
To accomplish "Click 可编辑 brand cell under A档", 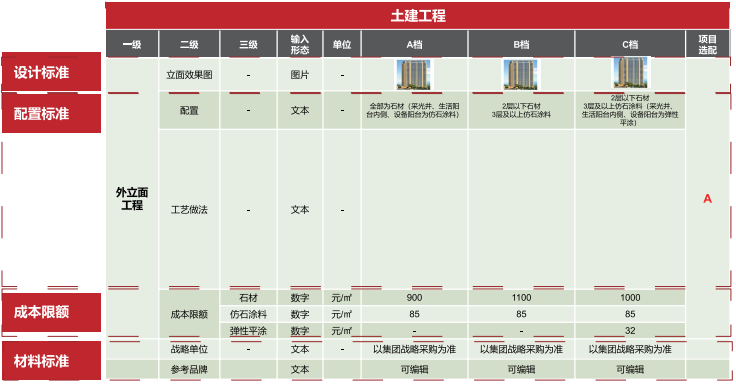I will [414, 370].
